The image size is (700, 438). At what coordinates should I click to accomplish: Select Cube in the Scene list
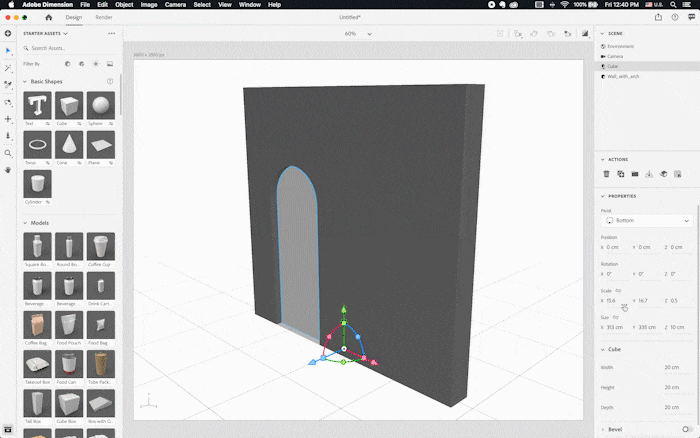[x=647, y=66]
